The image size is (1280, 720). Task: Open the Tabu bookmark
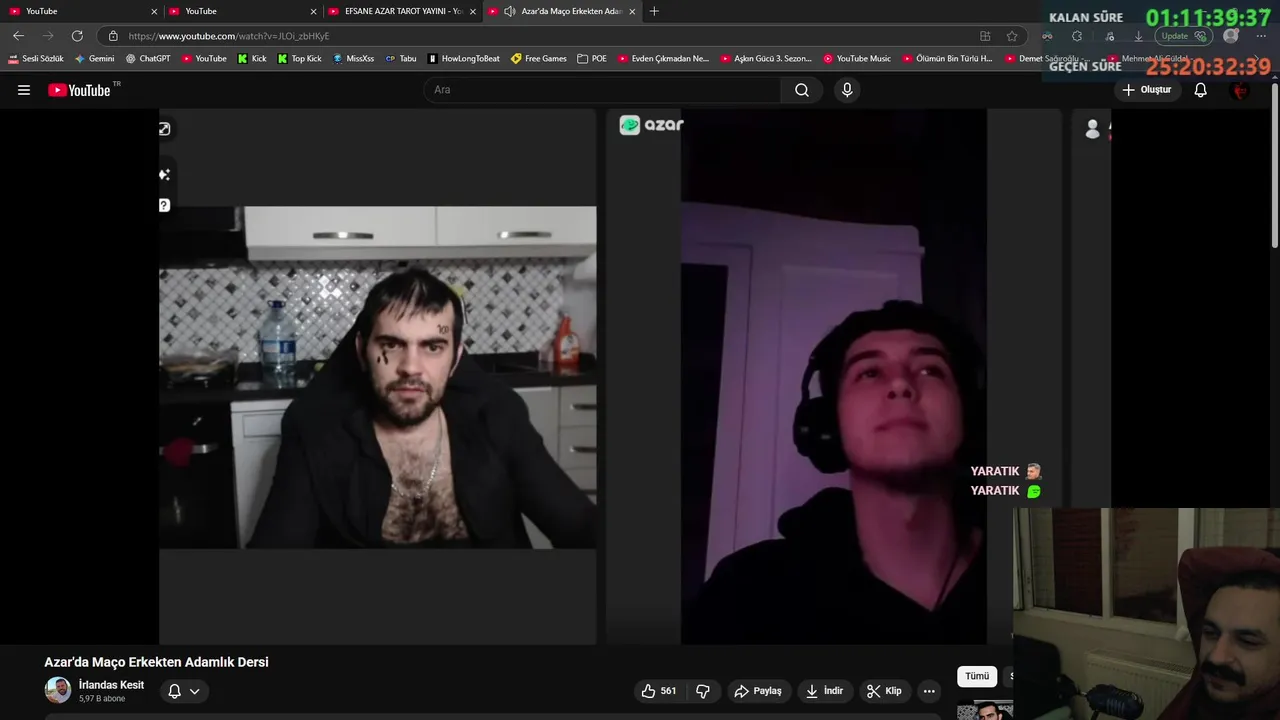click(401, 59)
